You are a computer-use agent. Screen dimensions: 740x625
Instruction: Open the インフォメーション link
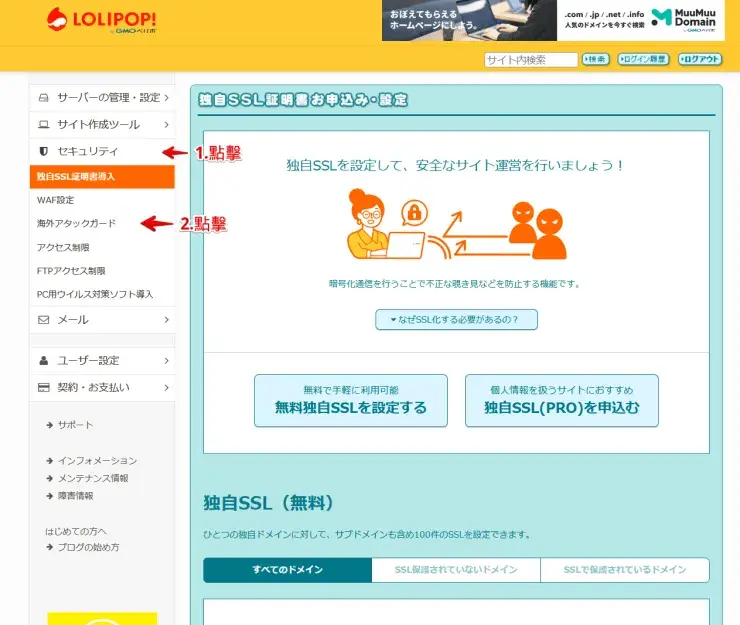pyautogui.click(x=97, y=461)
